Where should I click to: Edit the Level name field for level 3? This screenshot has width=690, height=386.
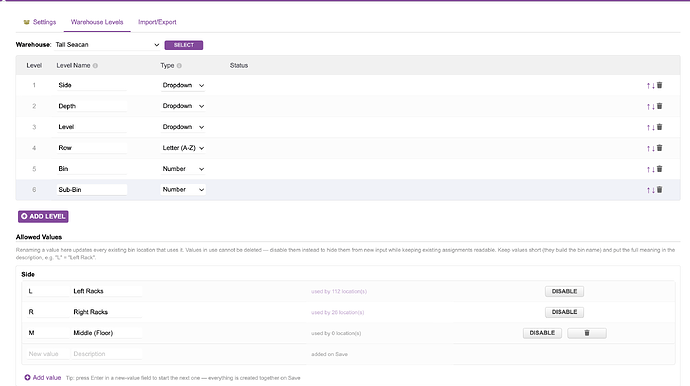(x=92, y=127)
